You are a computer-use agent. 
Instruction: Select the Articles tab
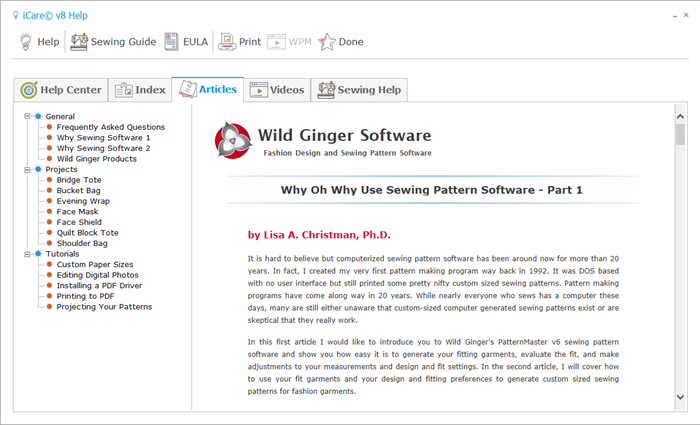coord(208,89)
